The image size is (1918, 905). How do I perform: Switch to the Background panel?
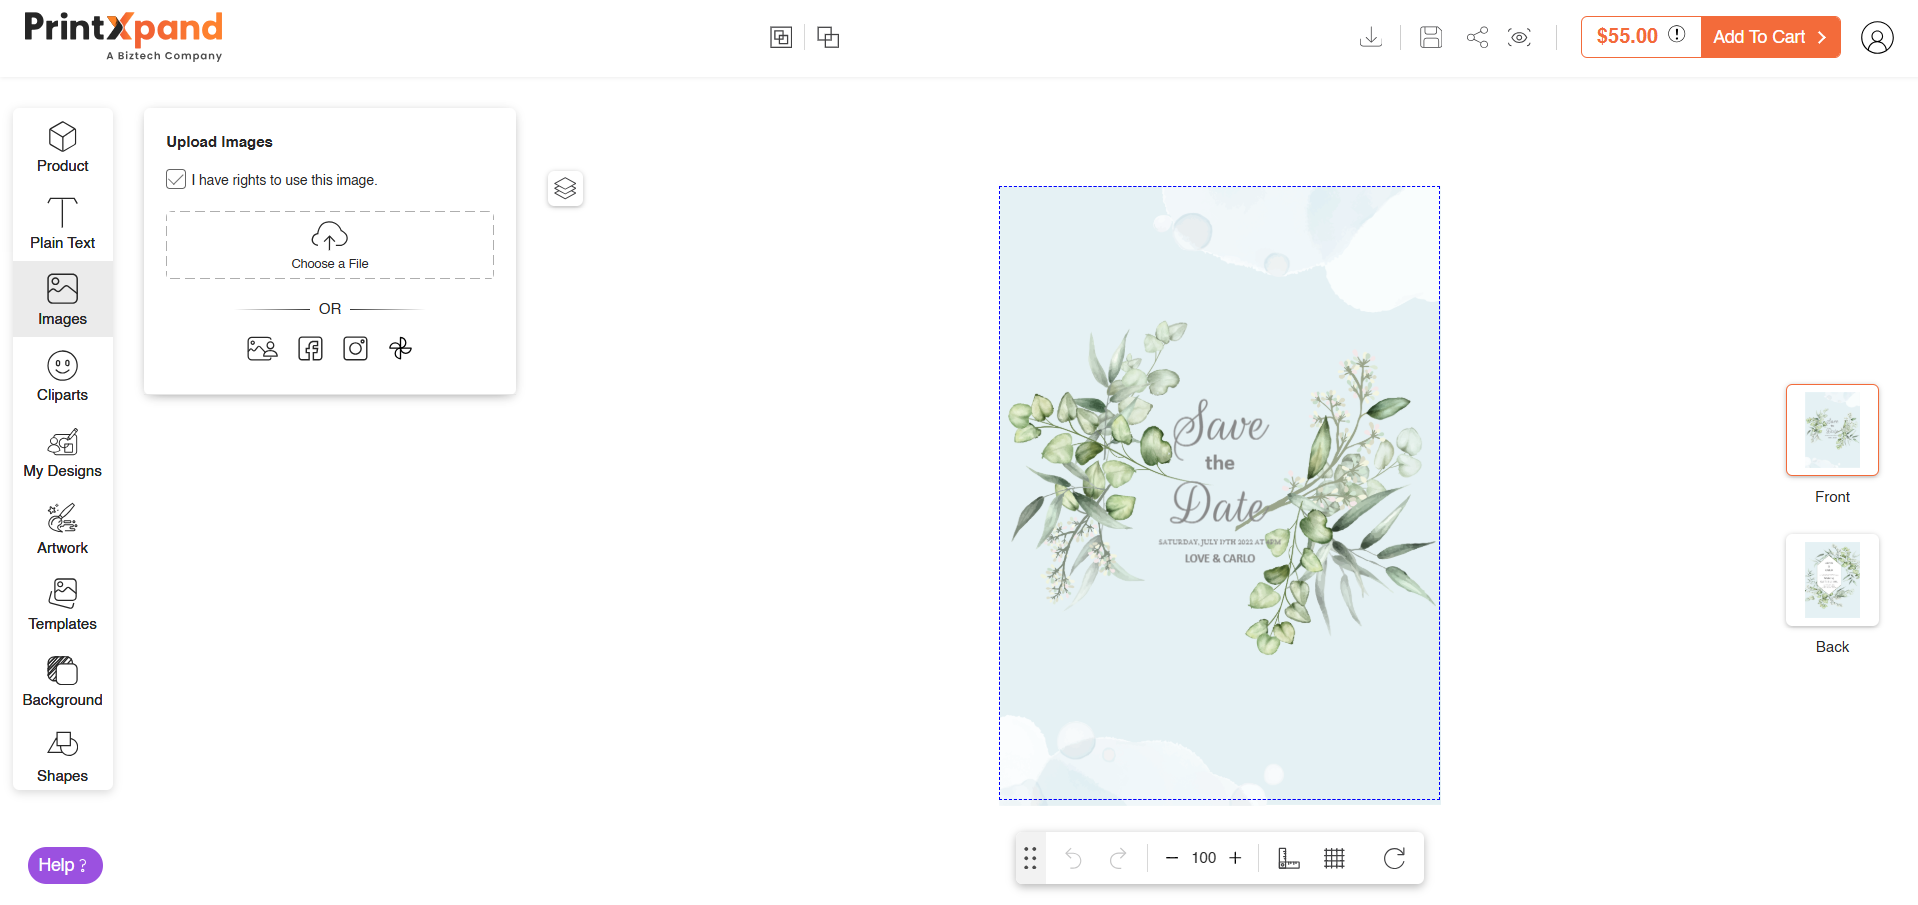62,681
